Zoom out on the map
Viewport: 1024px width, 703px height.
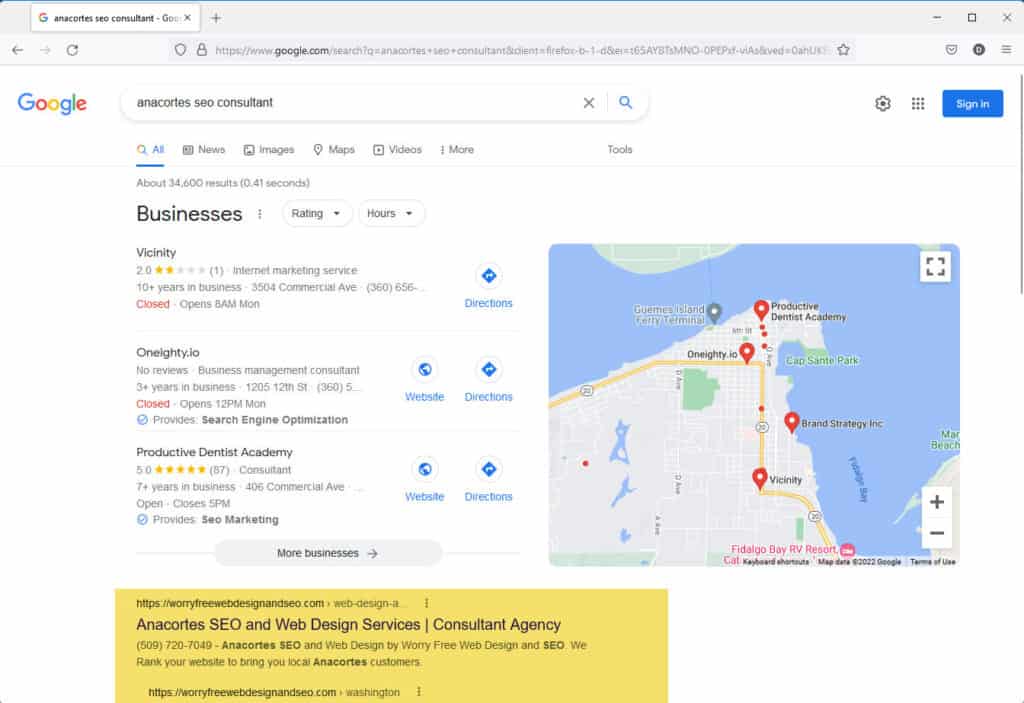coord(936,532)
